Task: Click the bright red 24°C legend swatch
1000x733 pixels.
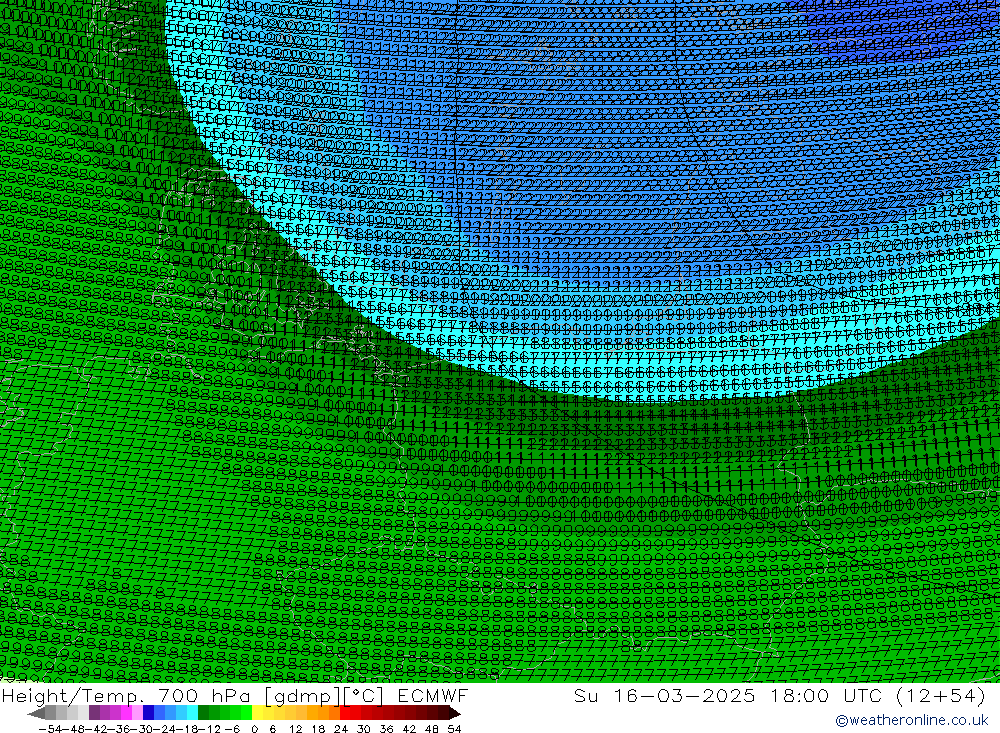Action: point(345,713)
